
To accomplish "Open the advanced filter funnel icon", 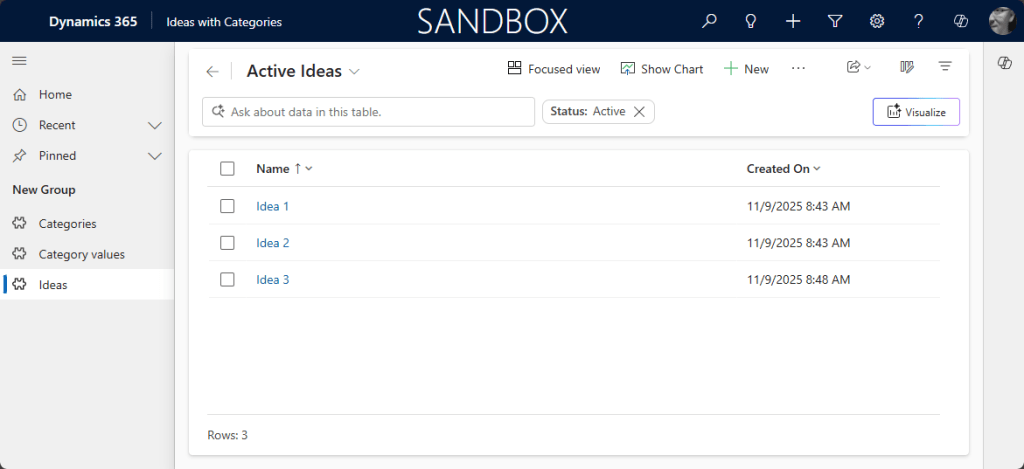I will tap(835, 21).
